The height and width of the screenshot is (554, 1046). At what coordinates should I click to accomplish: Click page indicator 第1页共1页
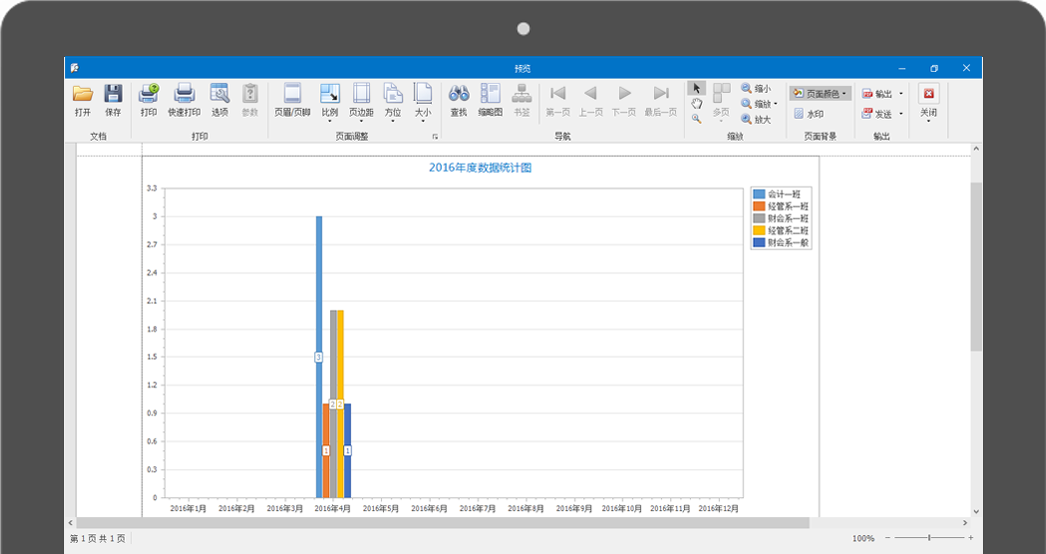coord(97,538)
